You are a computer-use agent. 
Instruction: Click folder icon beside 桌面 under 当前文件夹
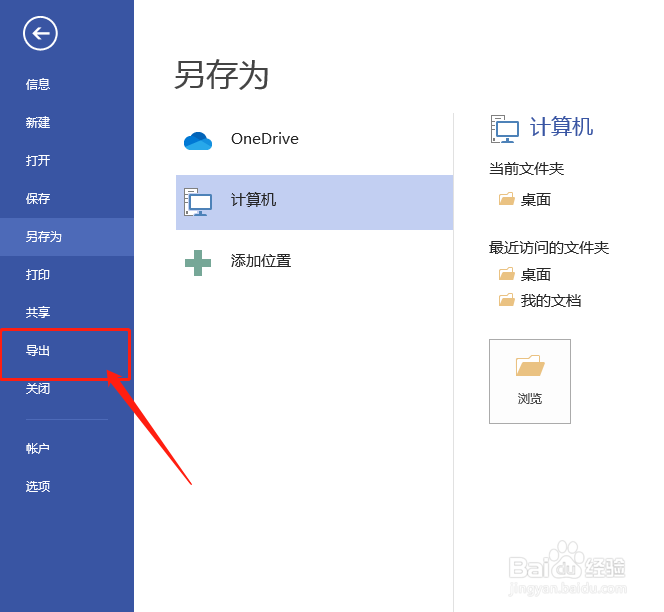pyautogui.click(x=506, y=199)
